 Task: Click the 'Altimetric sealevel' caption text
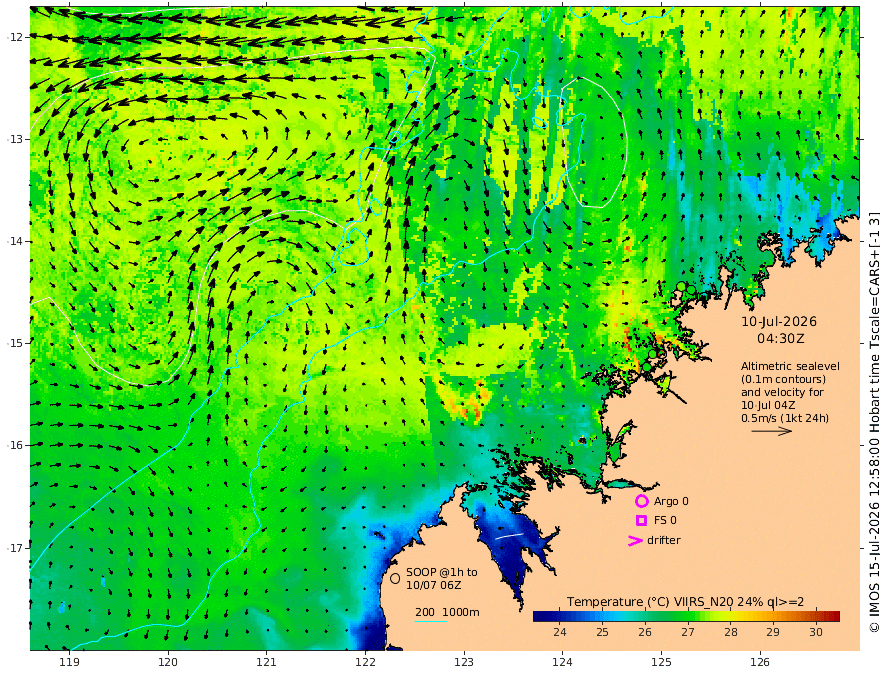click(790, 366)
